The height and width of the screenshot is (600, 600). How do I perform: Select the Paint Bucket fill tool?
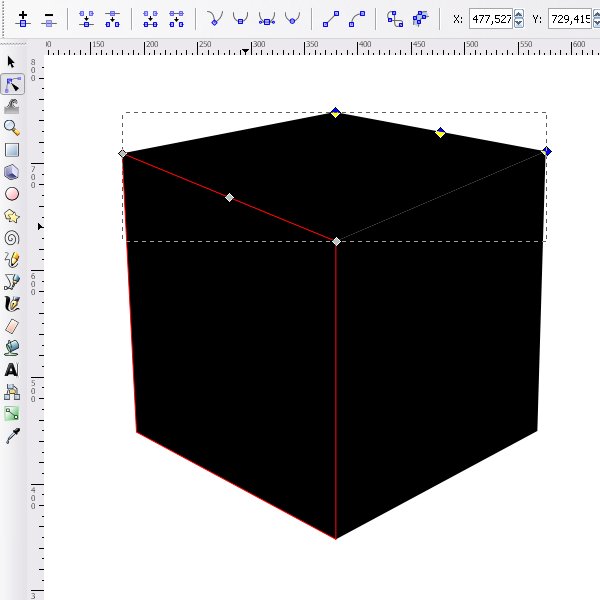[12, 348]
